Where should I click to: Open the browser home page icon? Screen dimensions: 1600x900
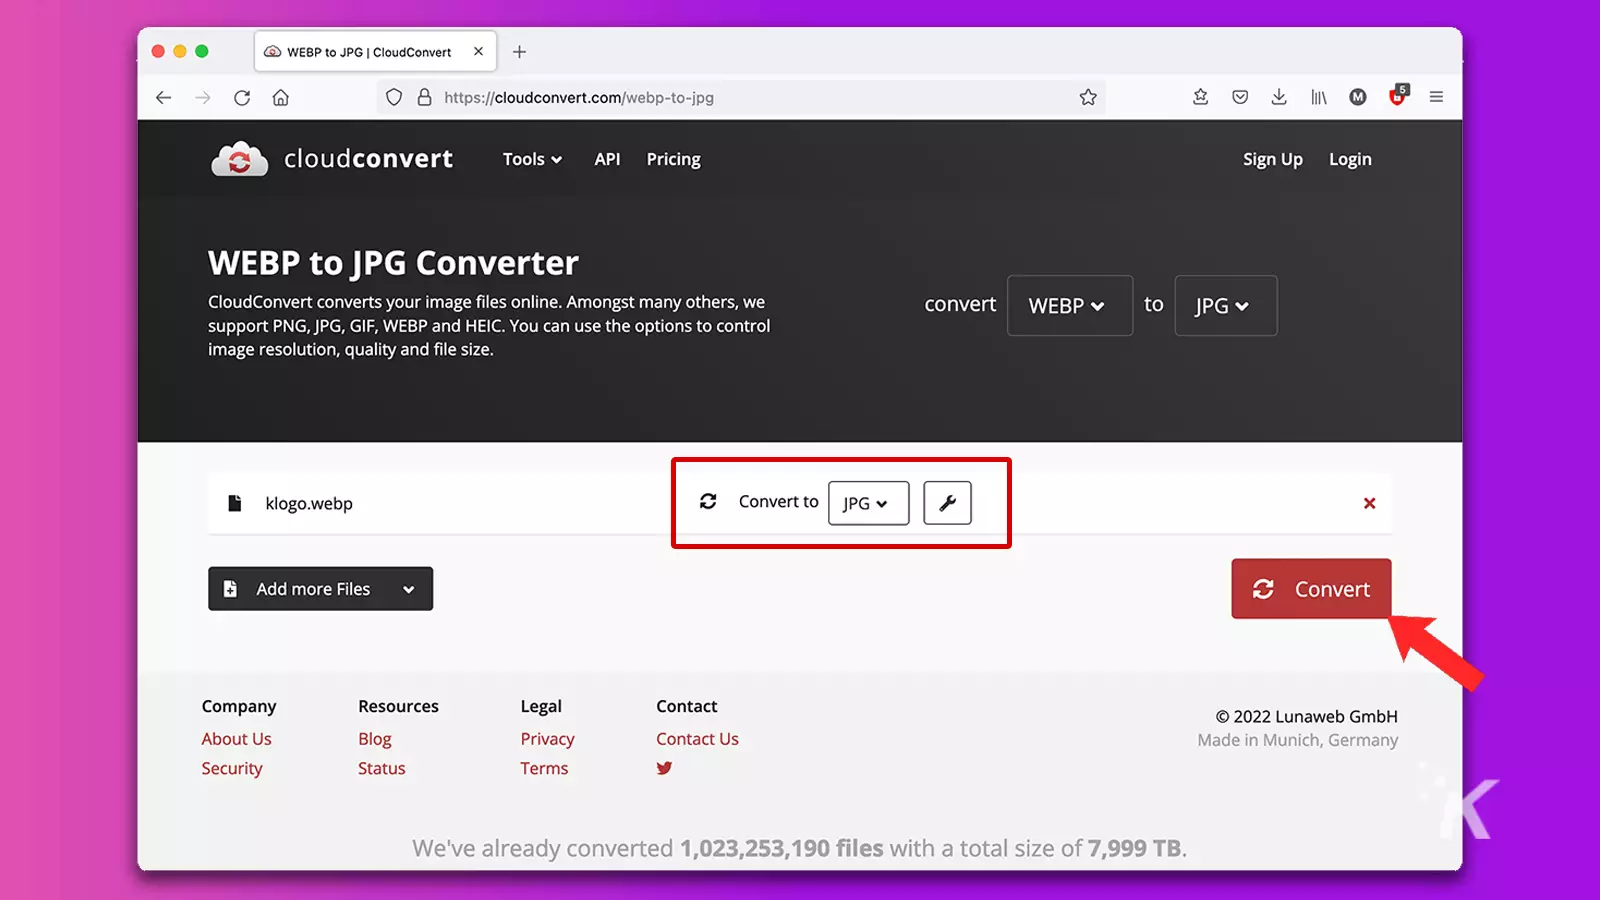[x=281, y=97]
